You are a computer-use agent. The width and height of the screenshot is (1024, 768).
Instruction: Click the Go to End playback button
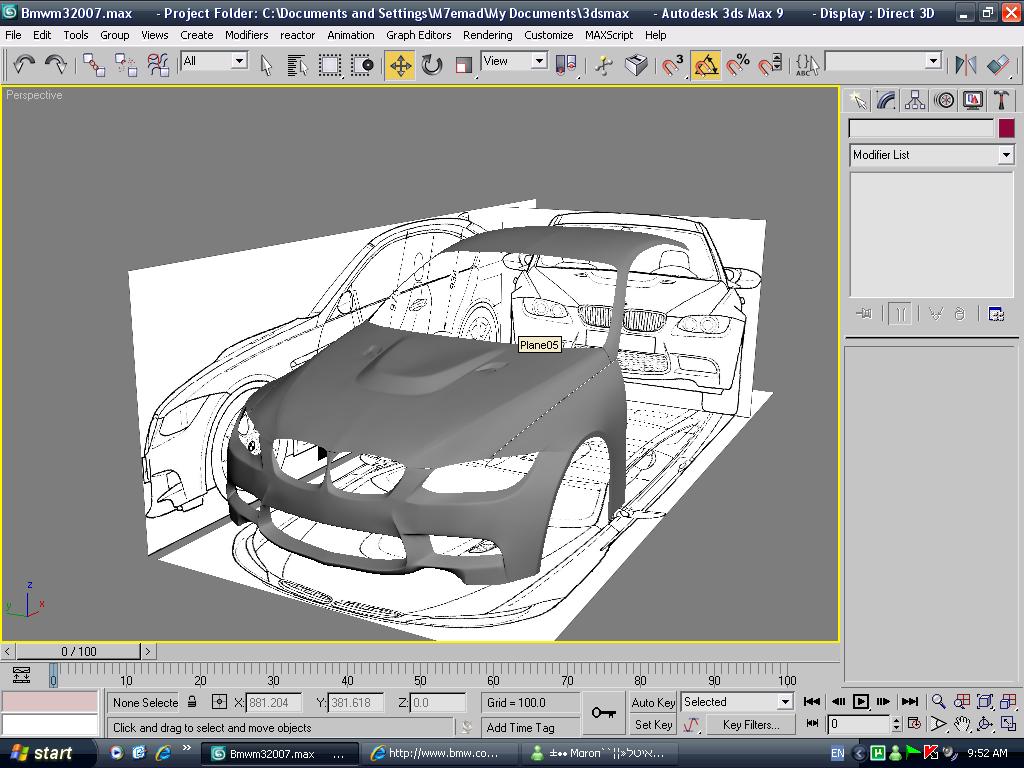(x=910, y=701)
